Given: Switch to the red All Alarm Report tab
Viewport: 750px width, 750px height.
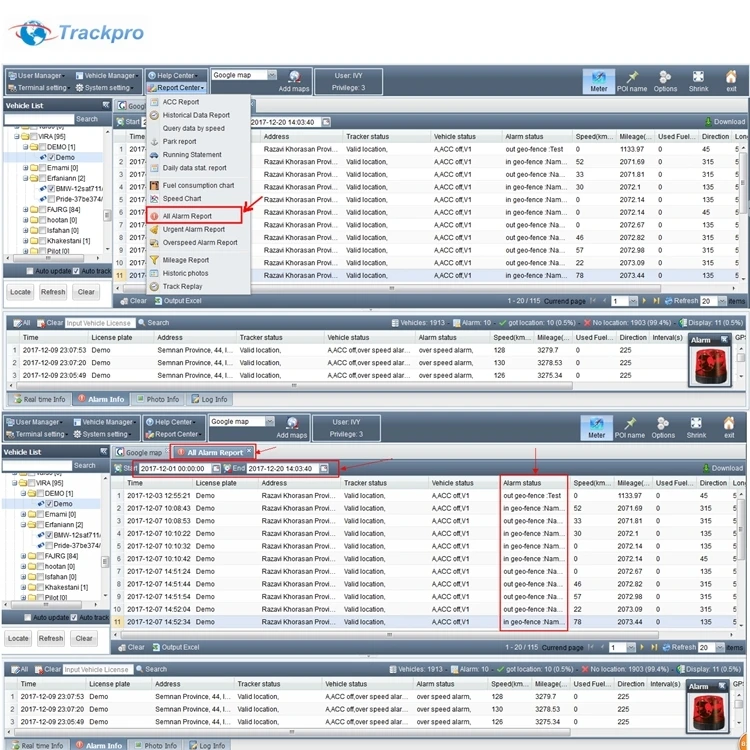Looking at the screenshot, I should point(214,453).
